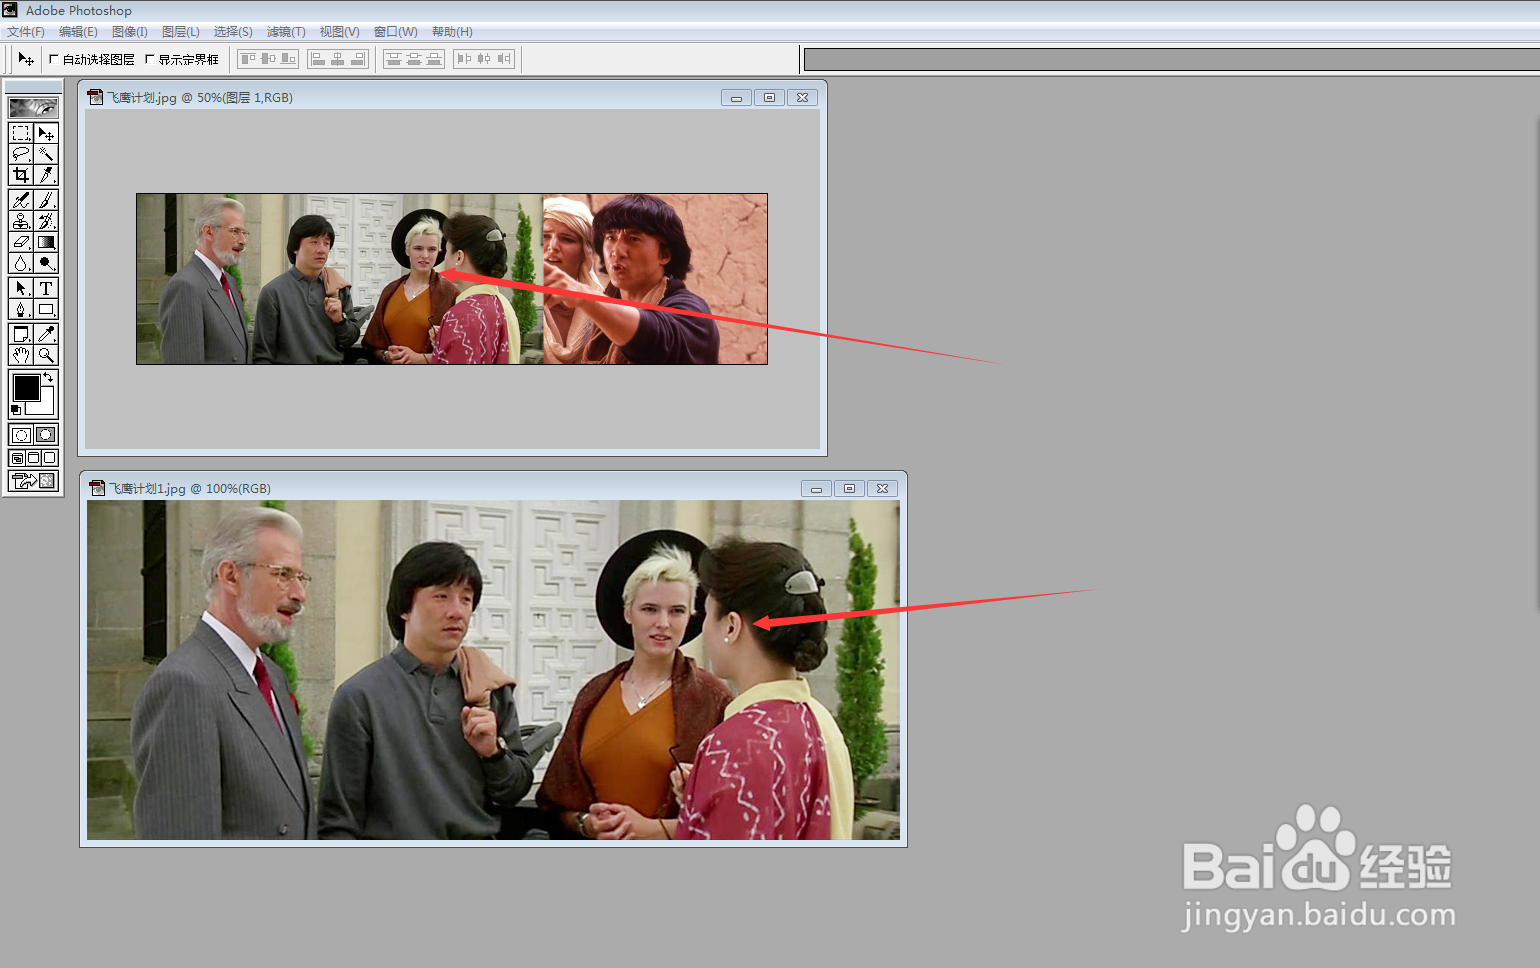Enable 显示定界框 checkbox
The image size is (1540, 968).
pyautogui.click(x=150, y=59)
